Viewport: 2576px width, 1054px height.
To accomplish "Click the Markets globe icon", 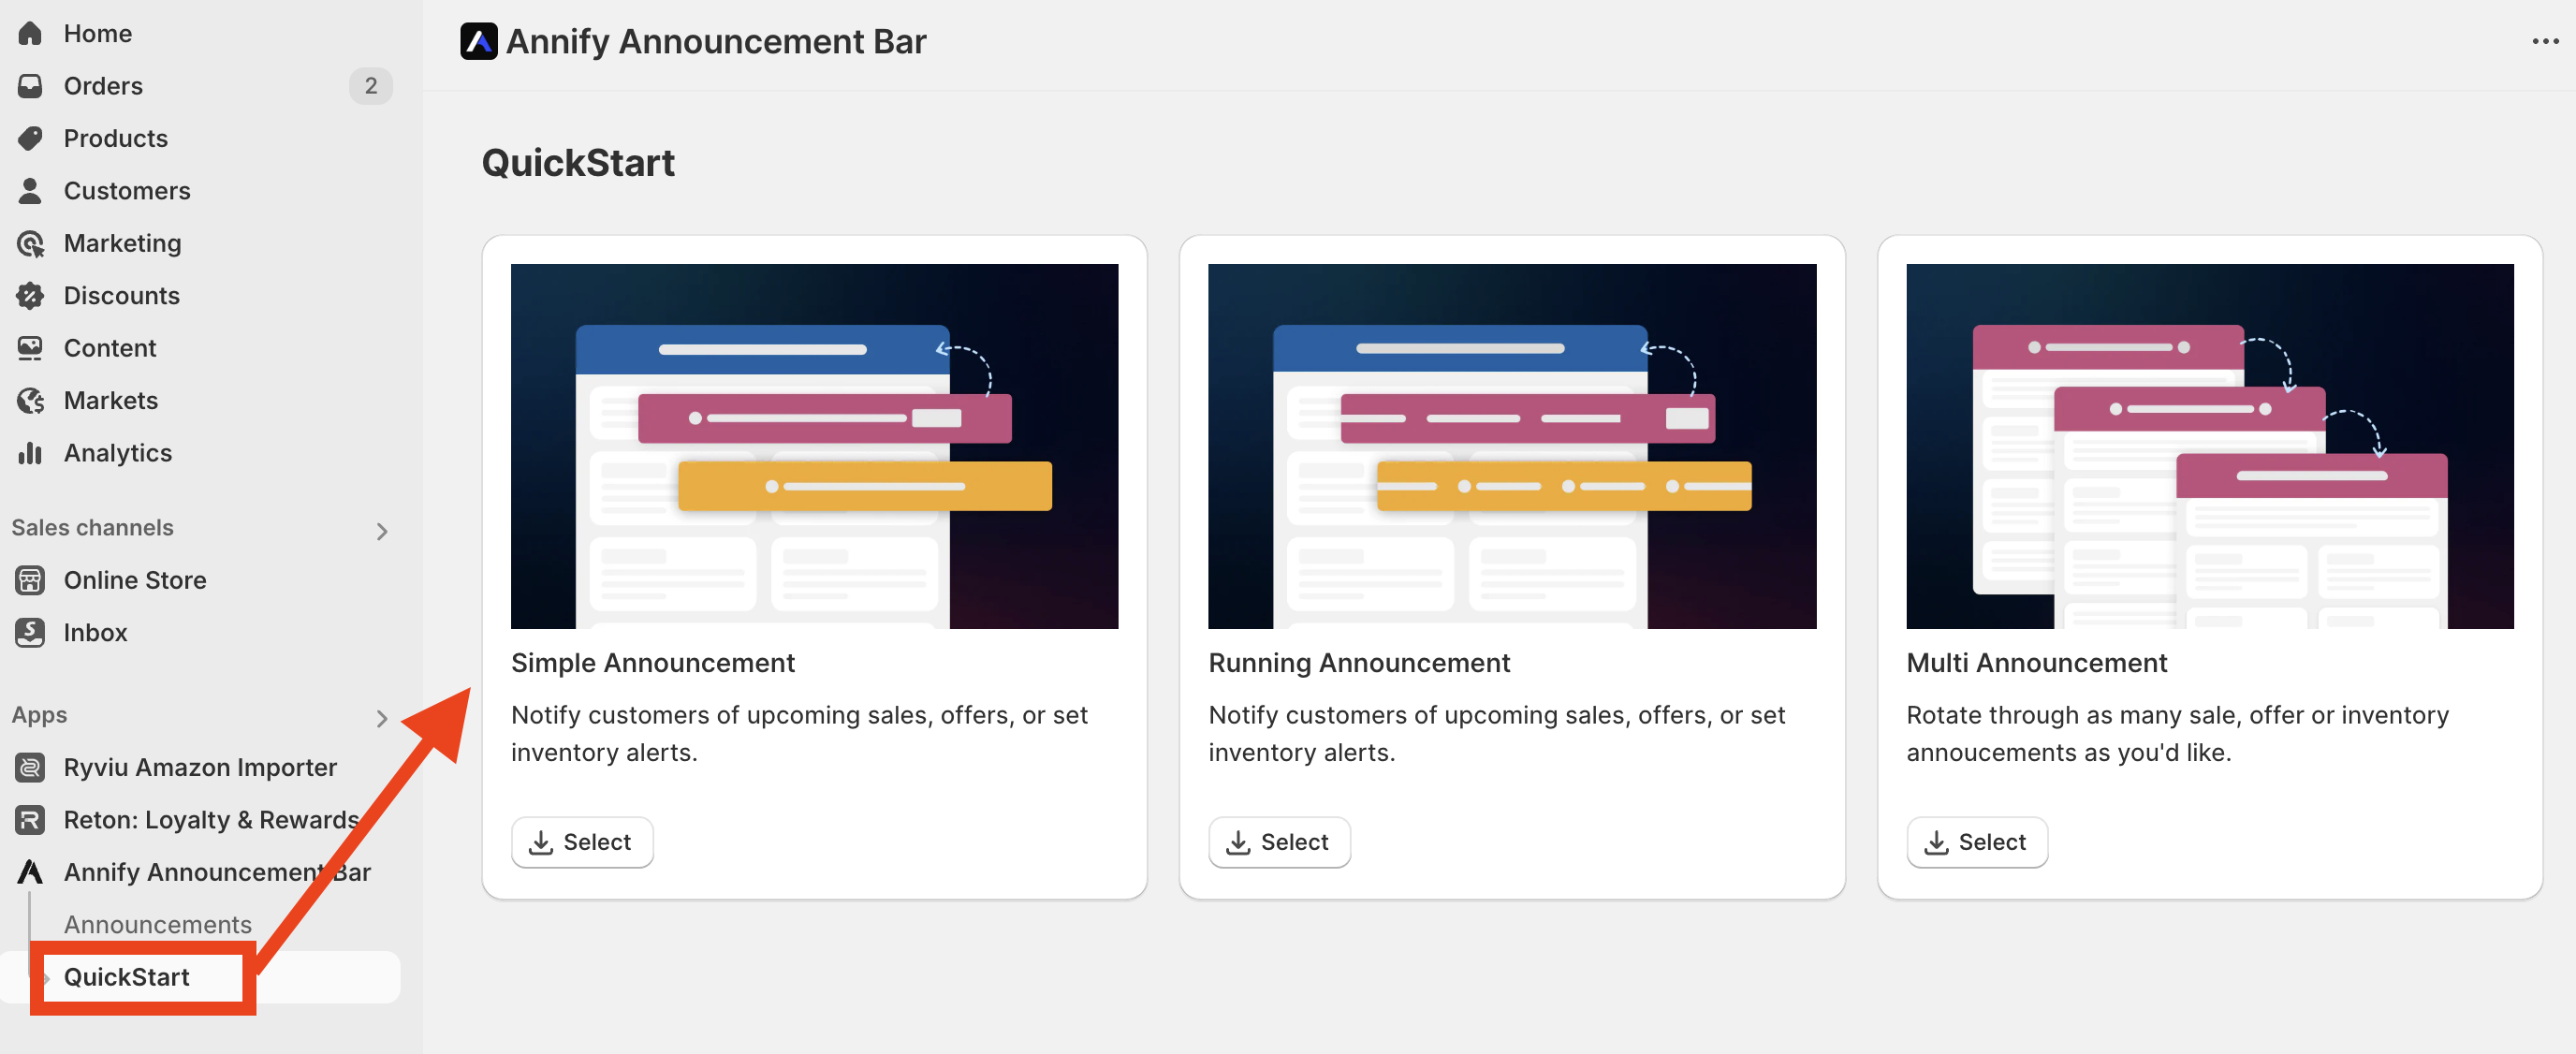I will (x=30, y=400).
